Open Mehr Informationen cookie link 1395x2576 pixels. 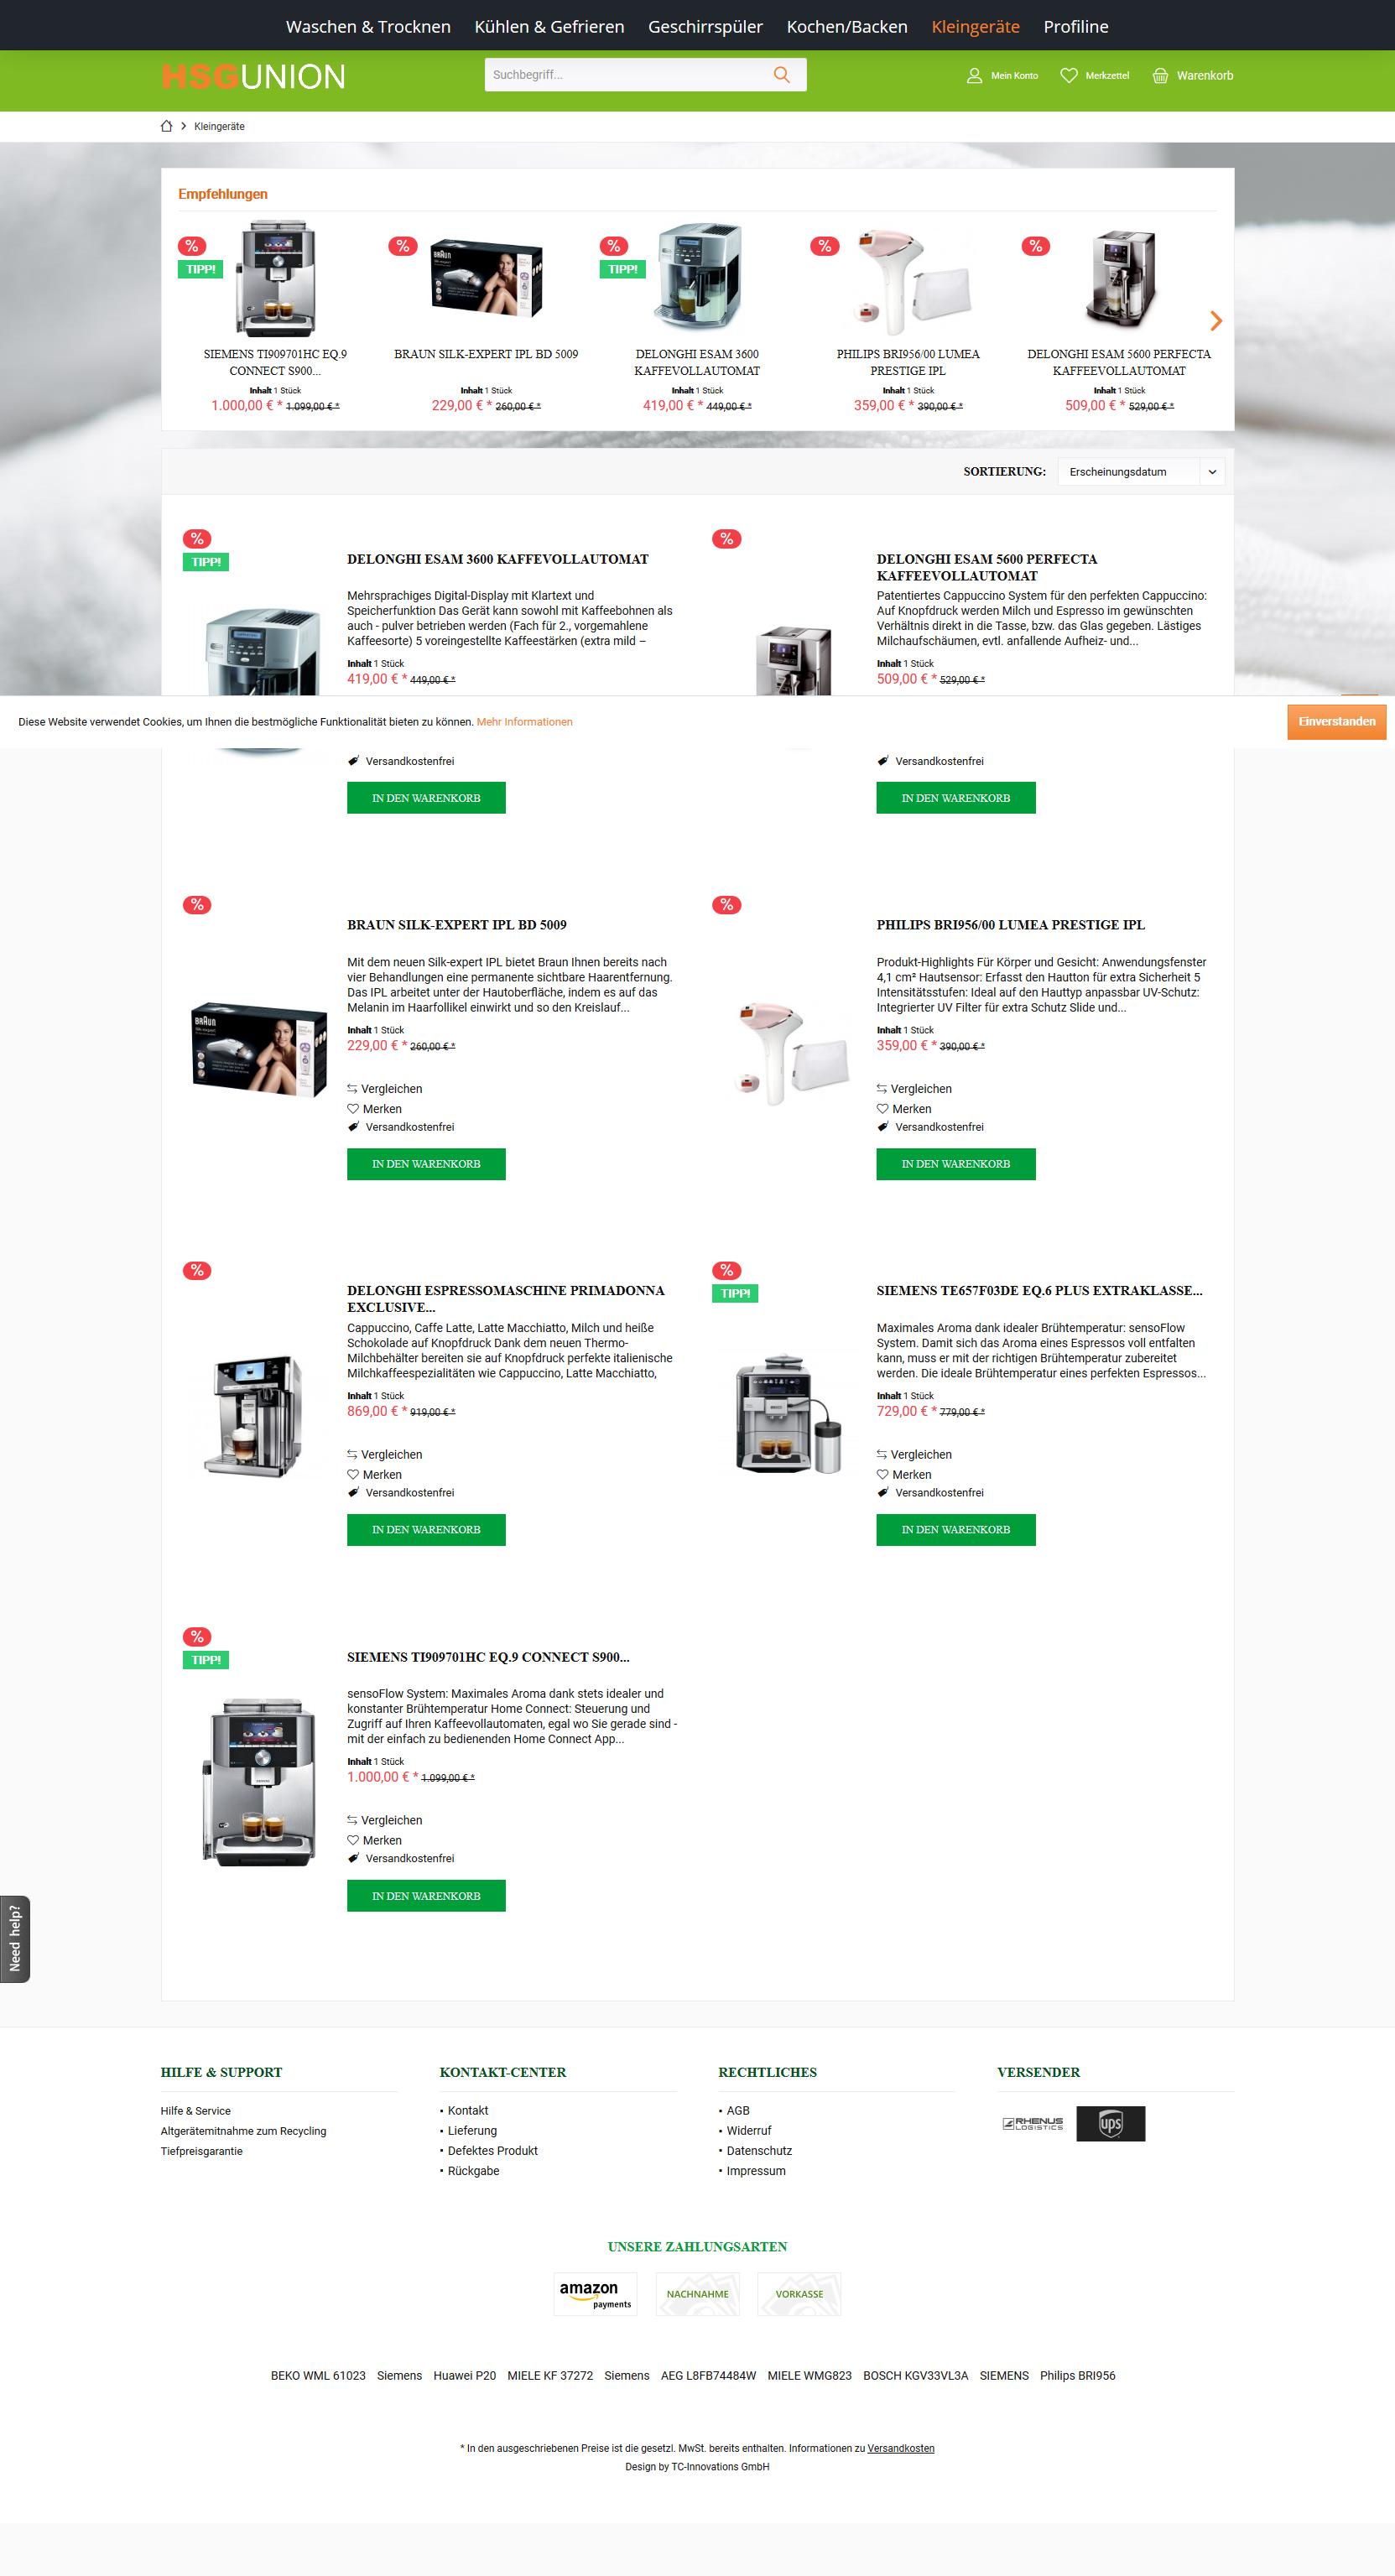click(x=524, y=722)
